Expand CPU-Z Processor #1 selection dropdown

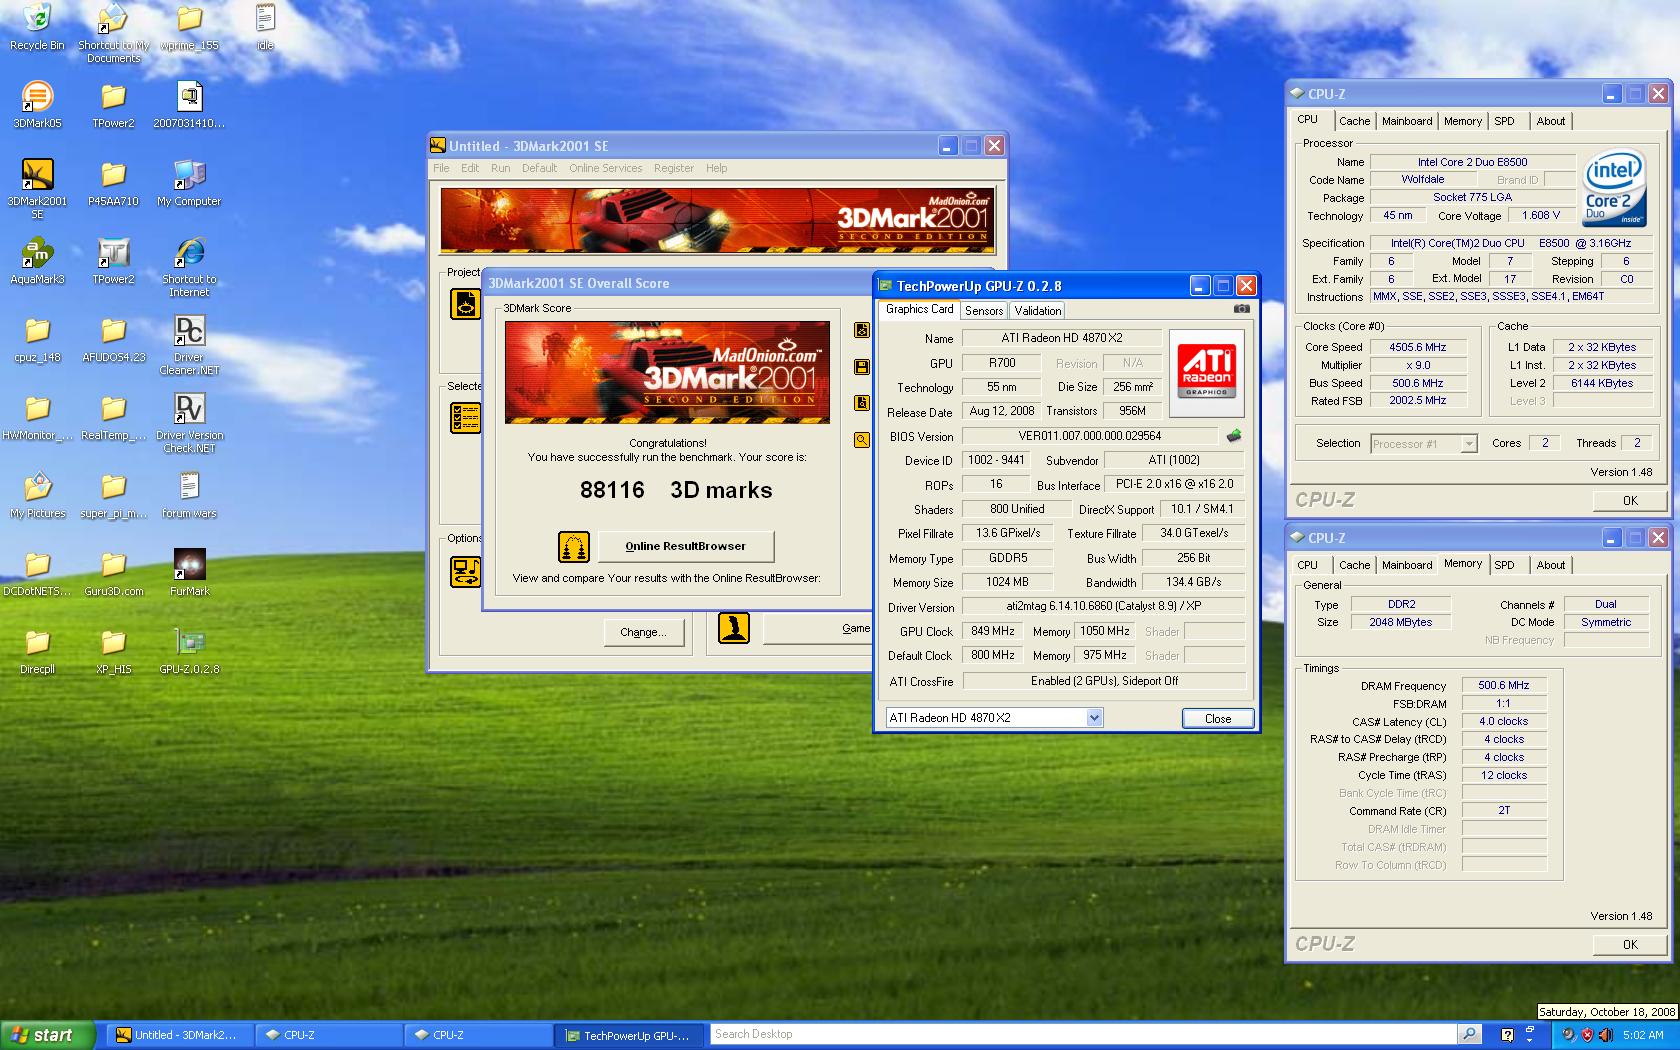pos(1469,443)
